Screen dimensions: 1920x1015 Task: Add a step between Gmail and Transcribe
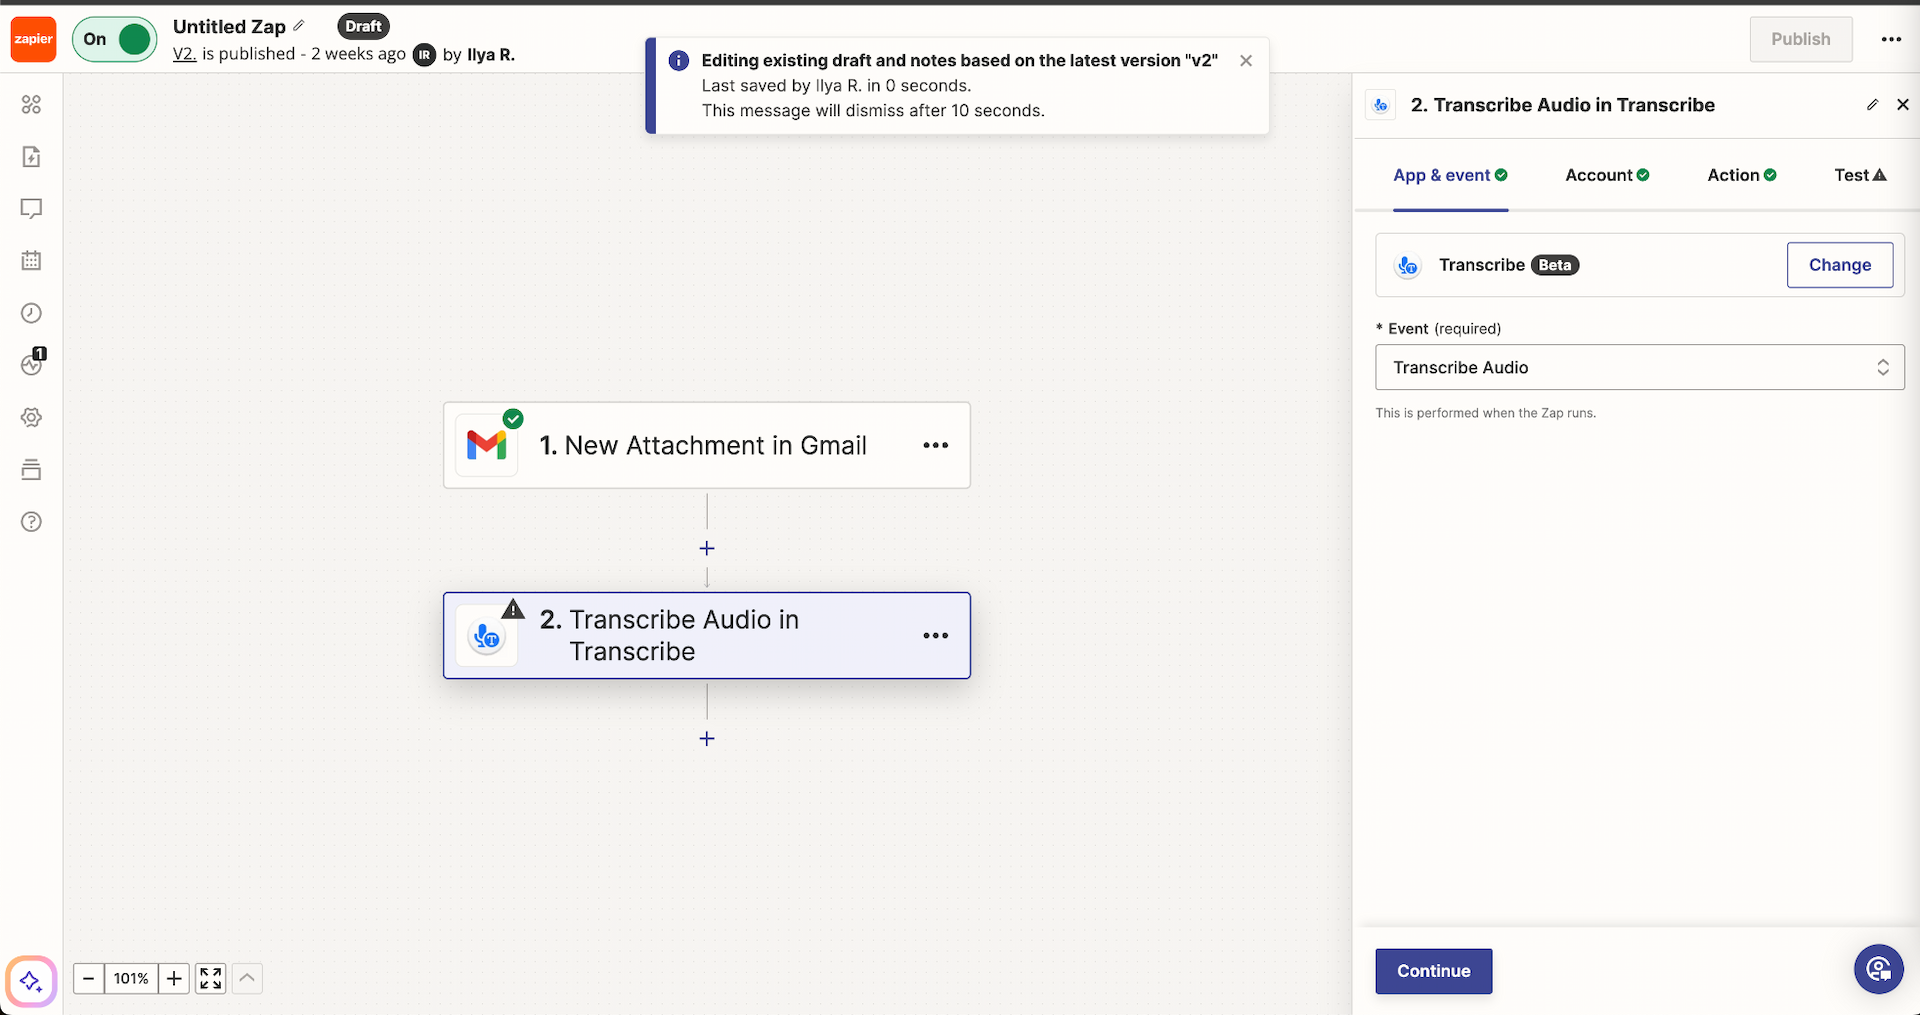[707, 548]
